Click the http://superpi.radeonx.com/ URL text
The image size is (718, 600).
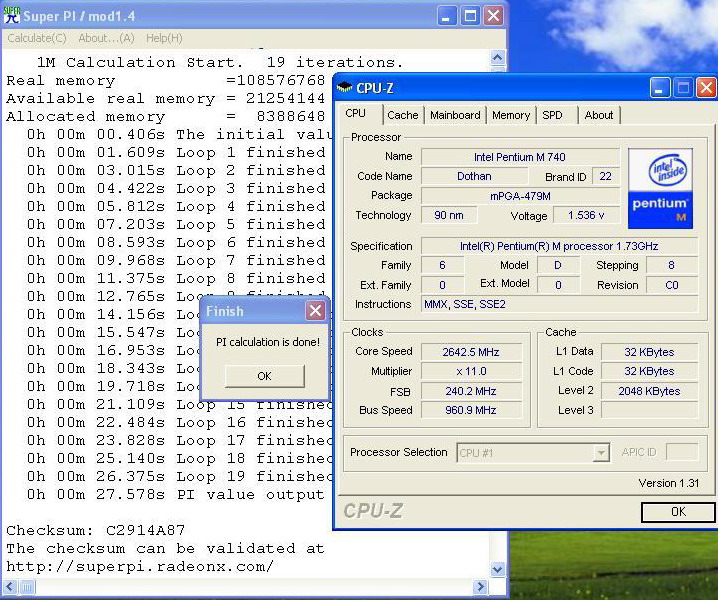[x=140, y=567]
